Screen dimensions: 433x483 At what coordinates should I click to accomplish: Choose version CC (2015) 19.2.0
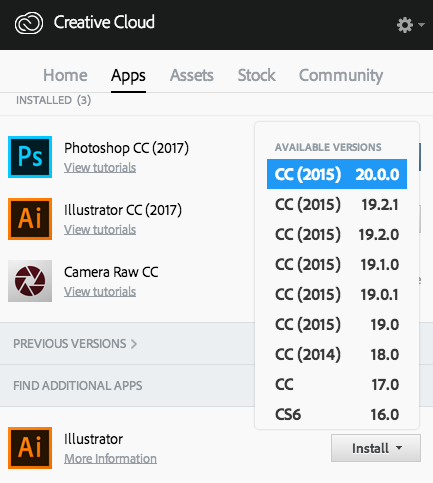point(337,234)
